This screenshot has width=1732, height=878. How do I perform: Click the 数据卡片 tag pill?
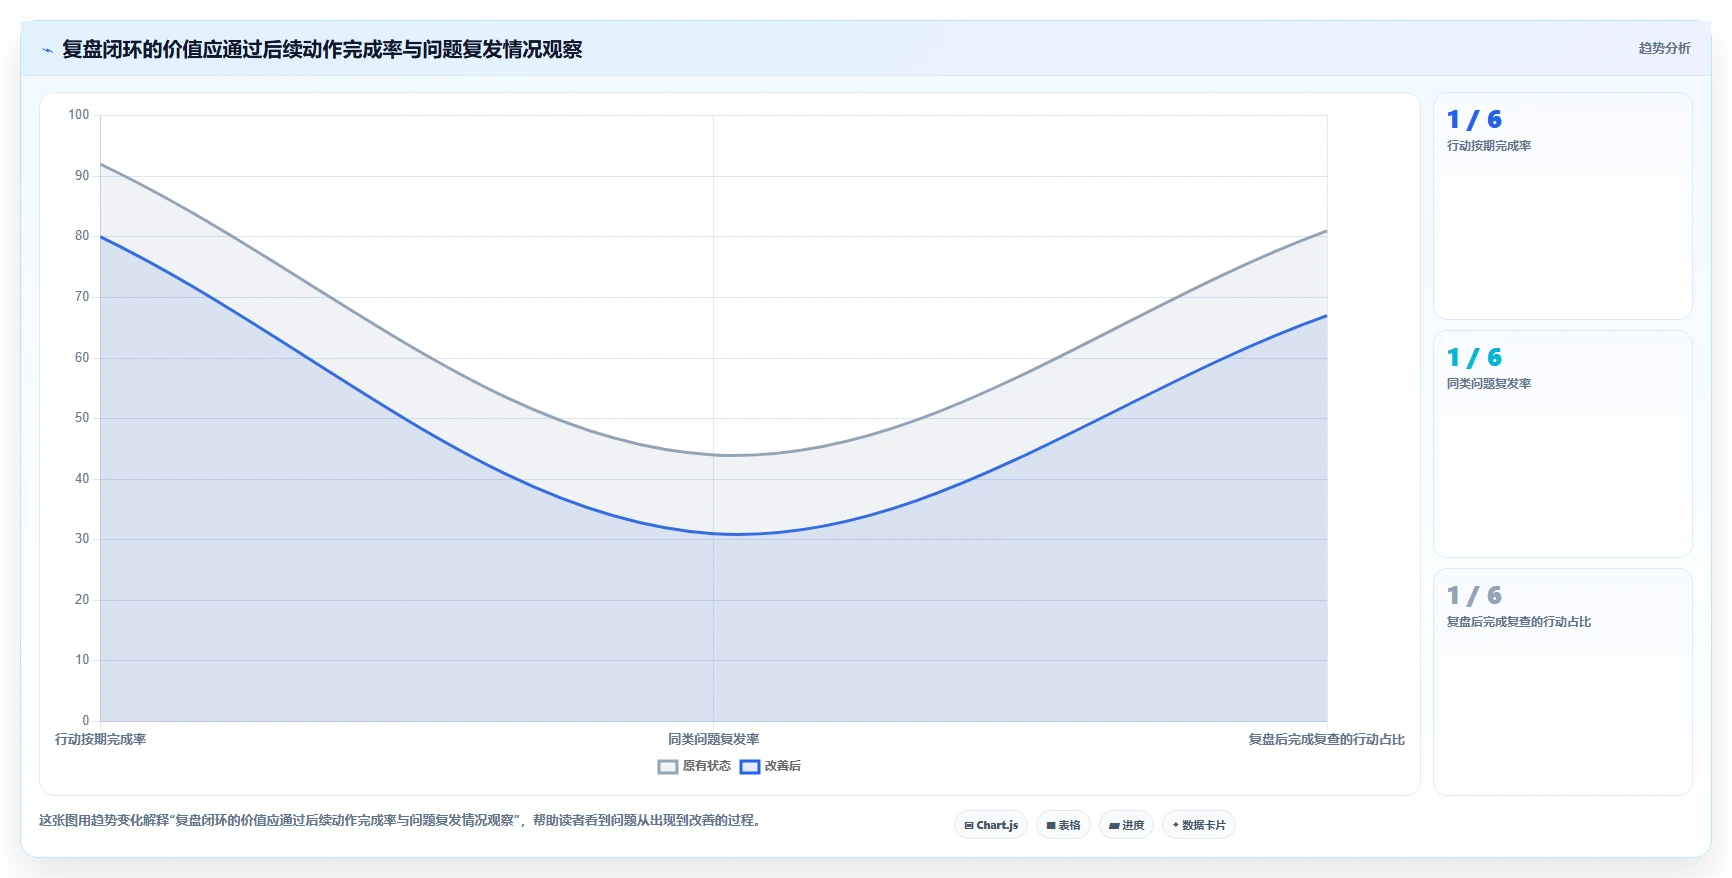pyautogui.click(x=1199, y=825)
